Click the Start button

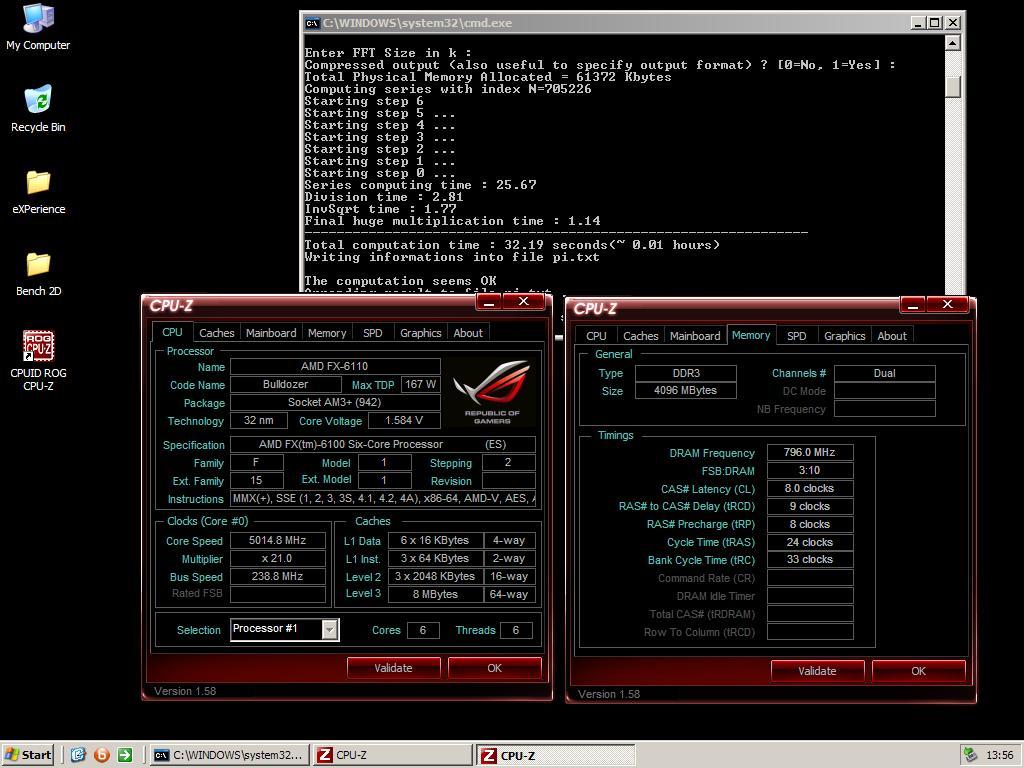[28, 755]
